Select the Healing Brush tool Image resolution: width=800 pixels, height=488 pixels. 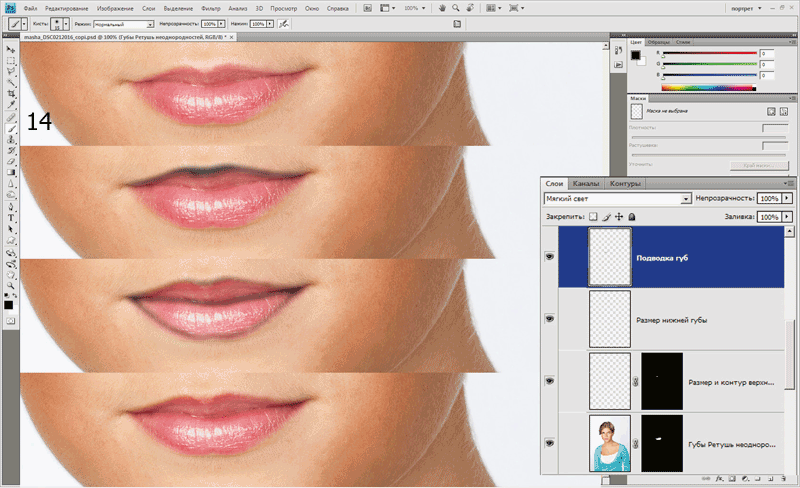[10, 117]
